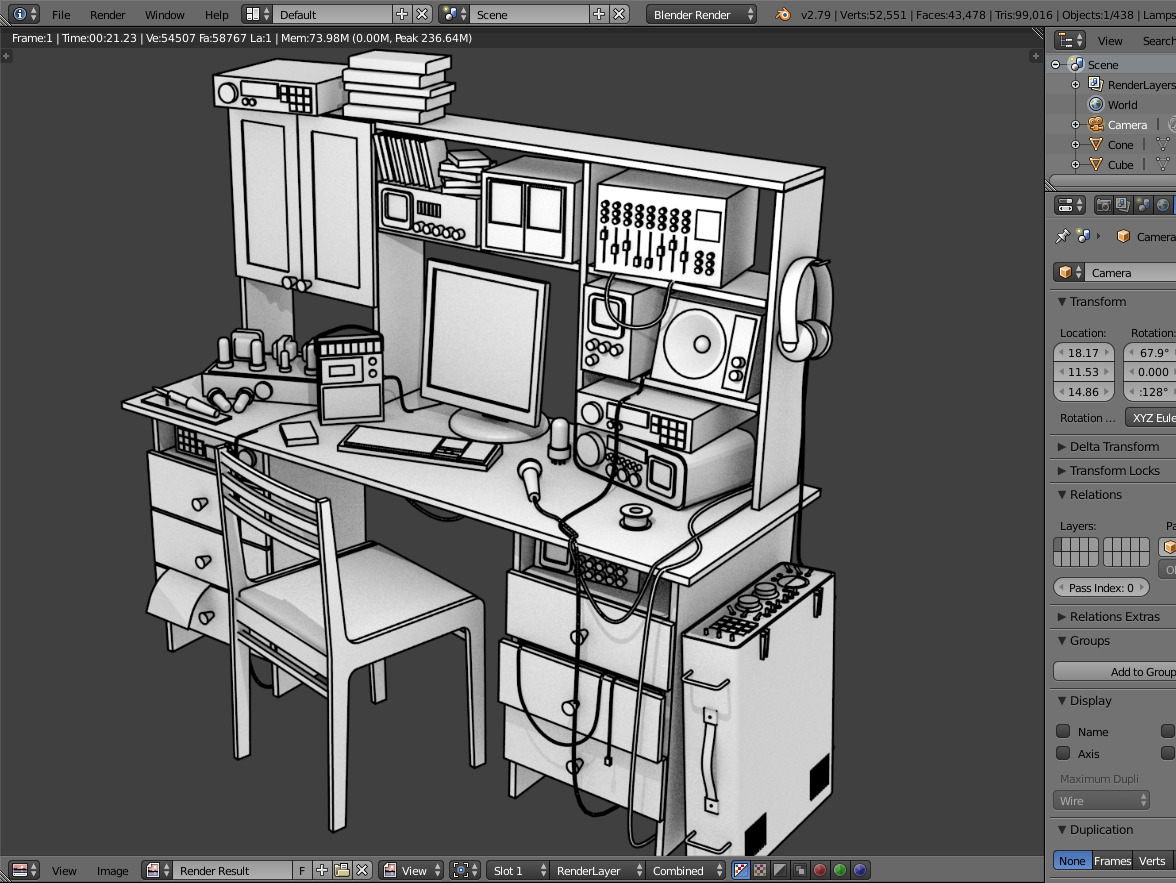Toggle Color channel display mode

pos(760,870)
